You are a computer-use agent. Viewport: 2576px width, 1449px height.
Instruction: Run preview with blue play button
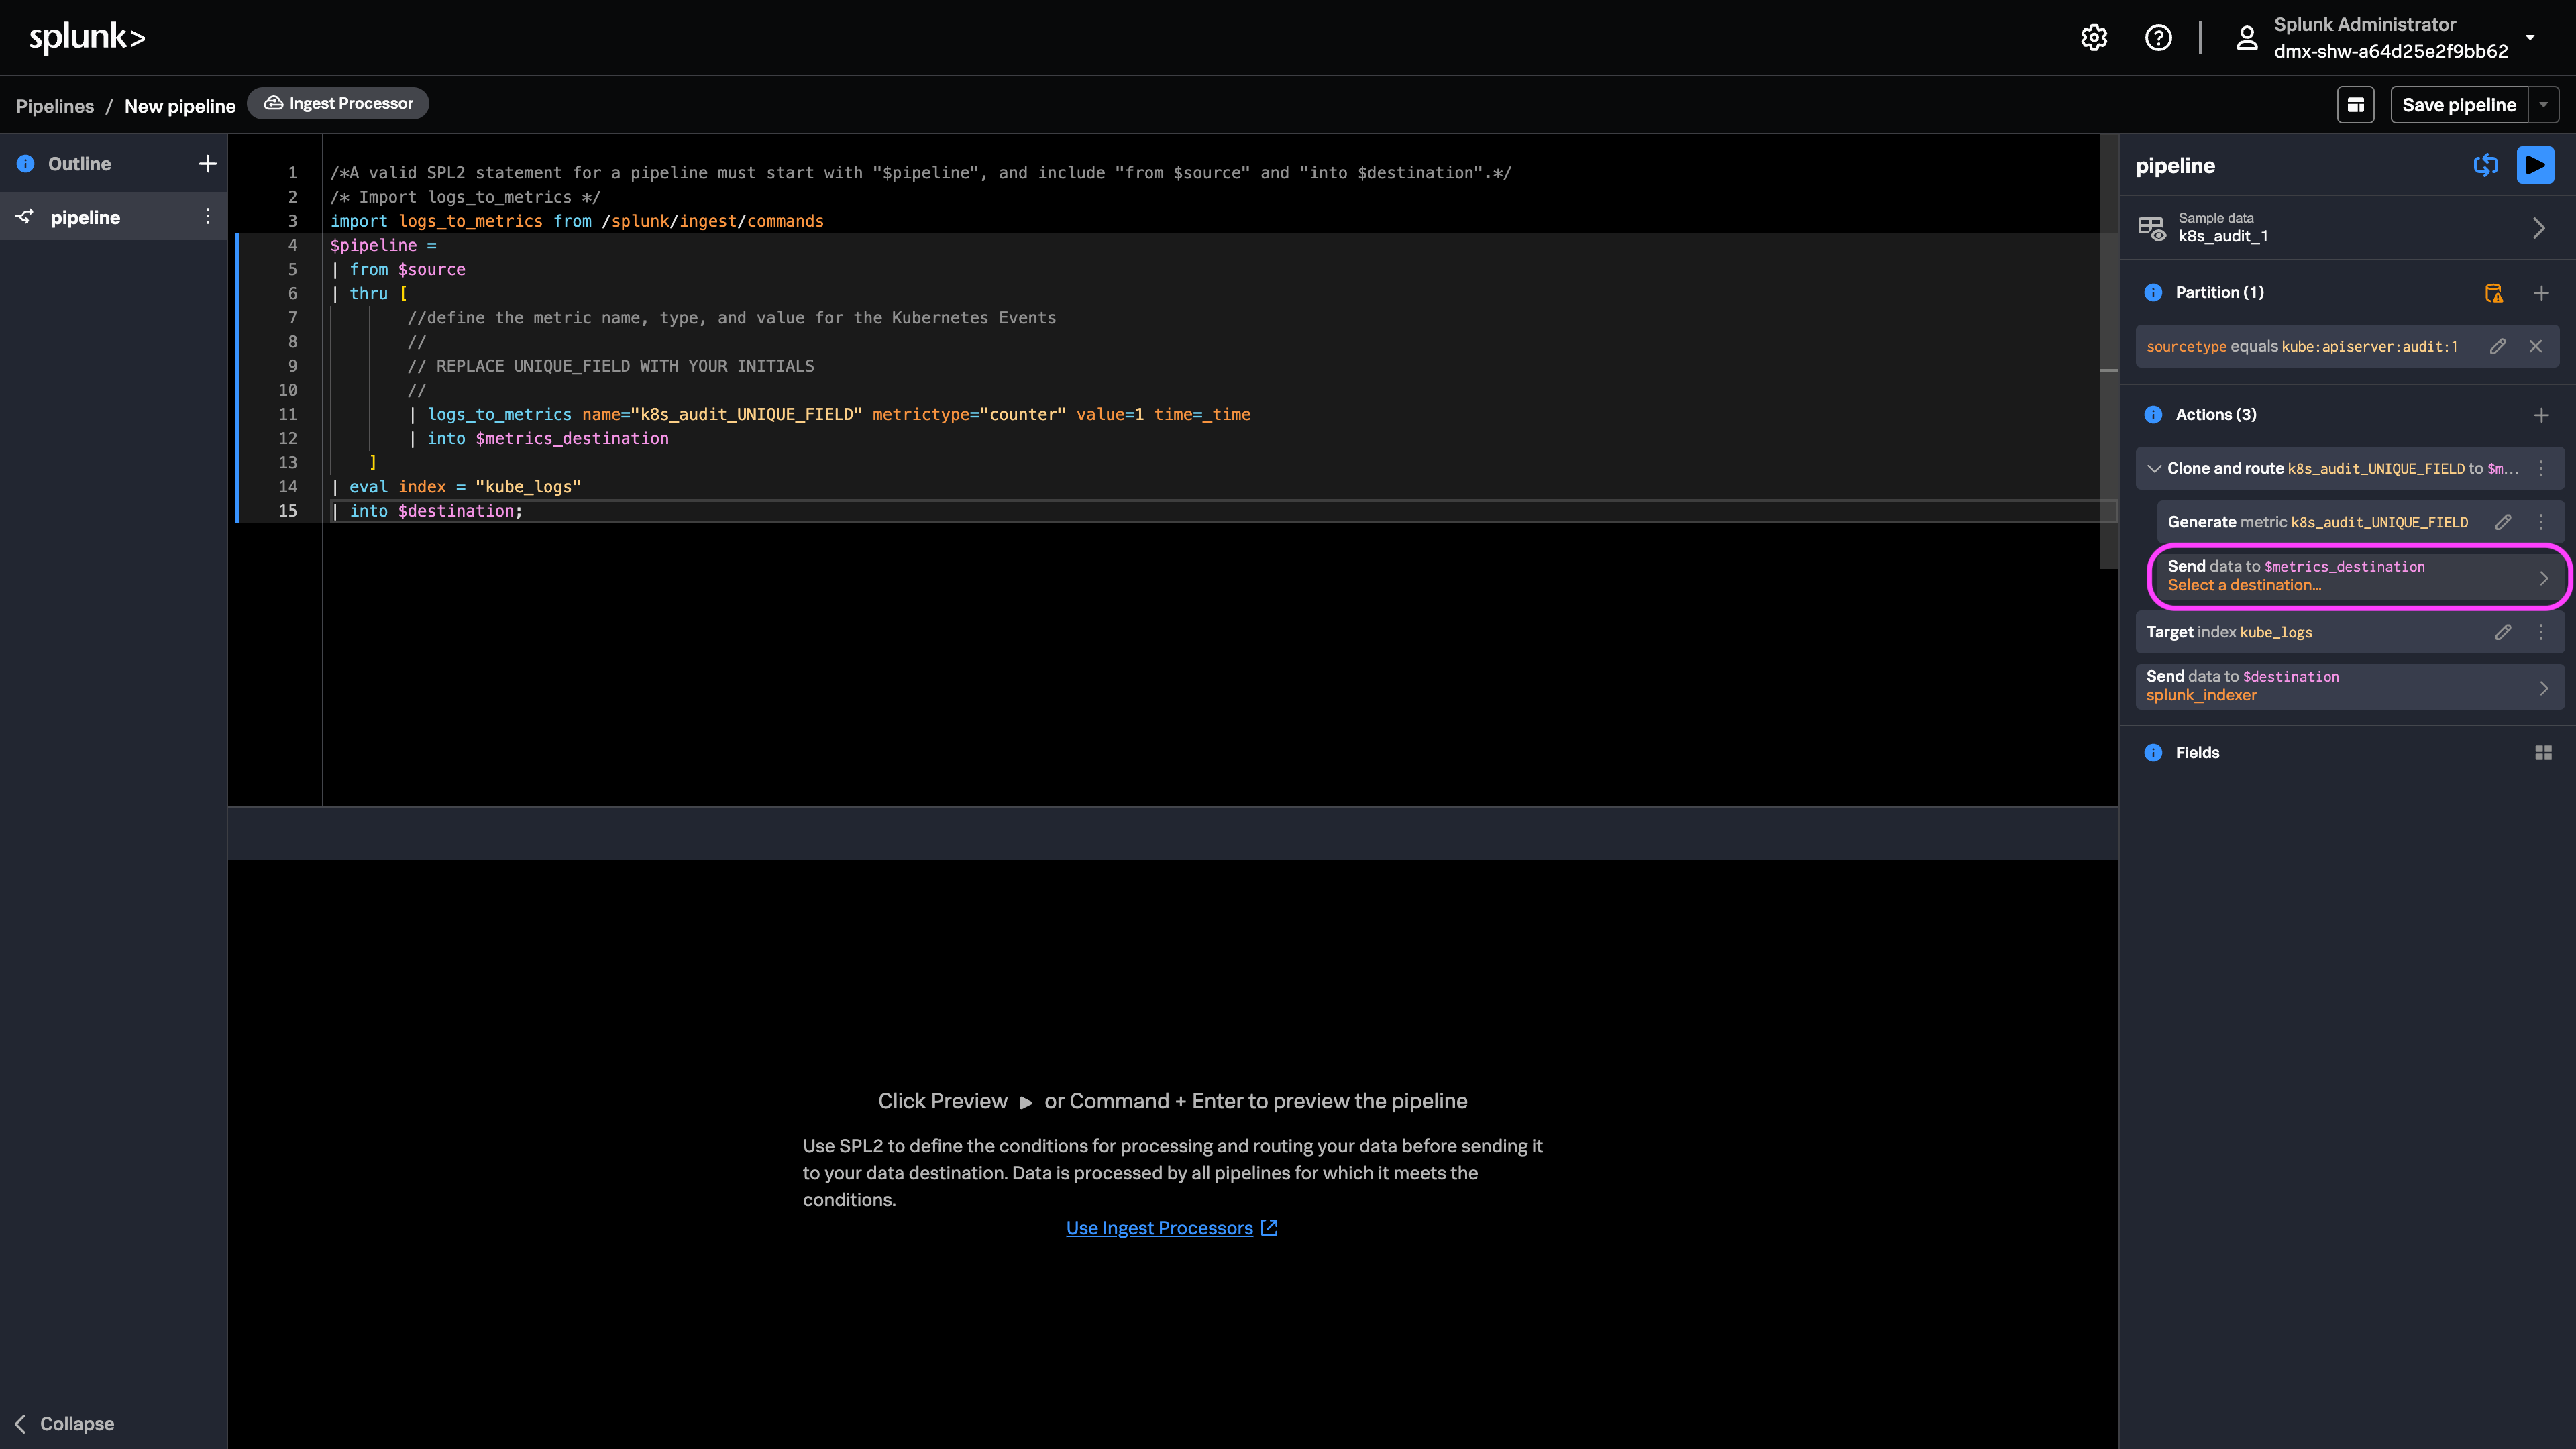(x=2535, y=166)
